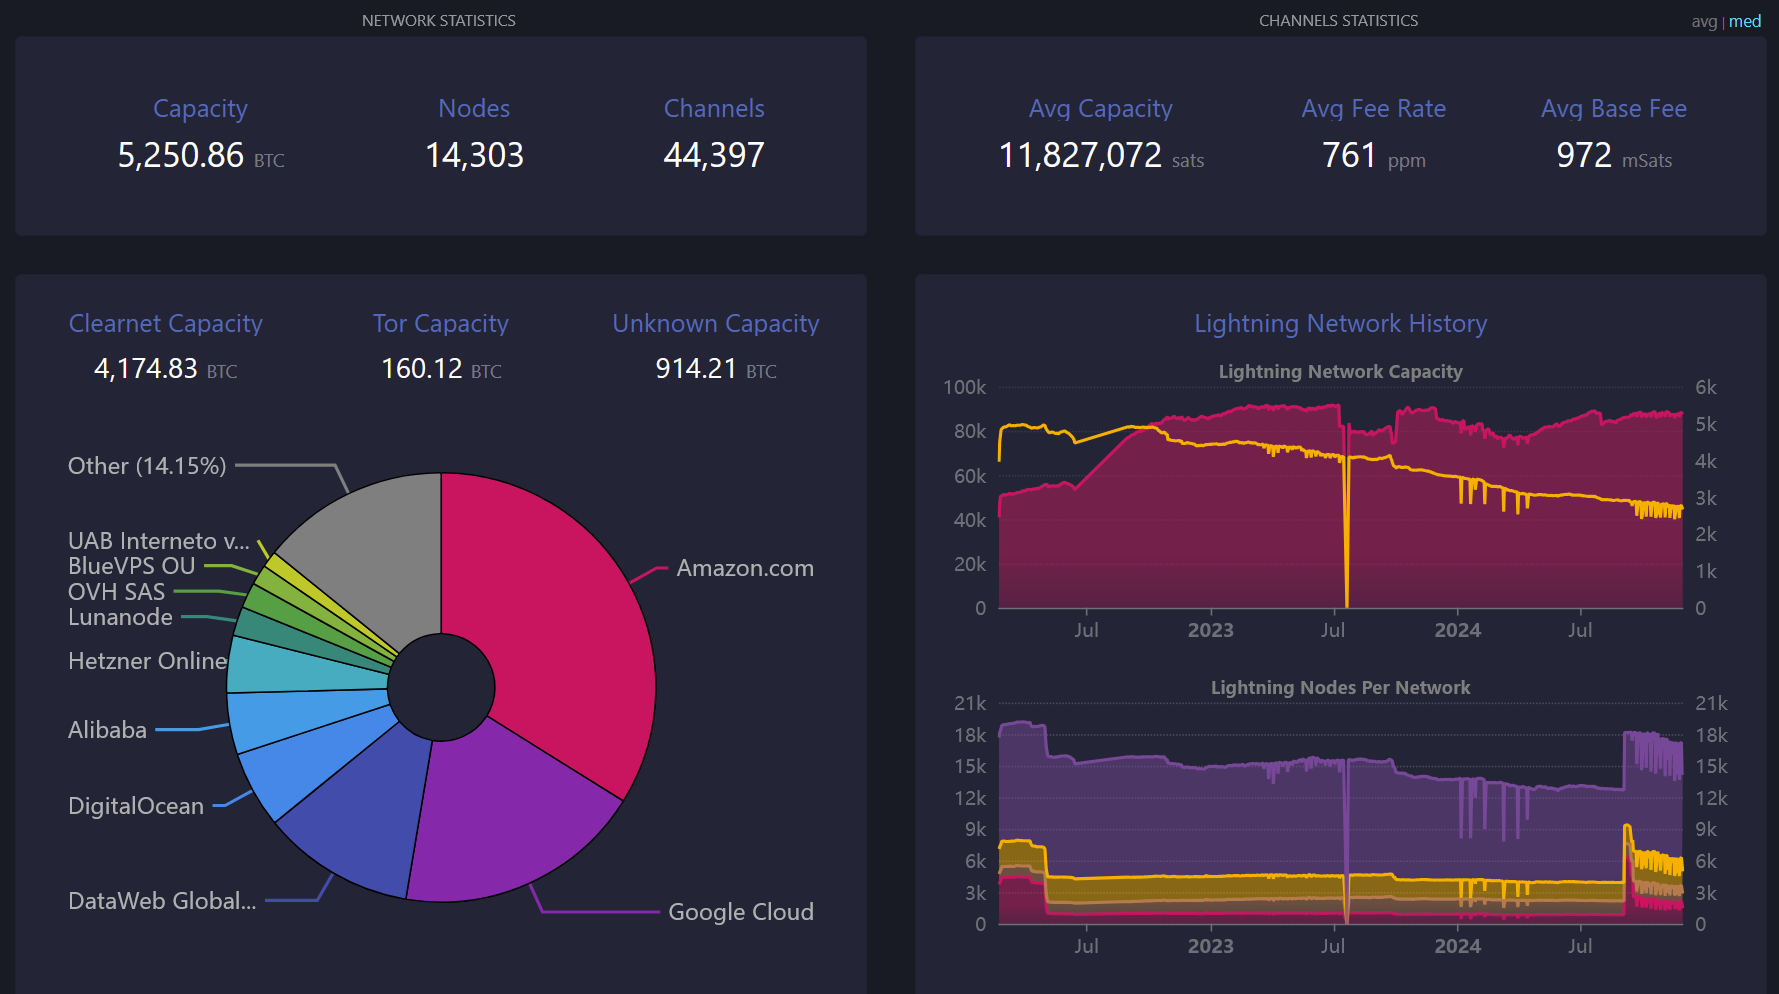
Task: Click the Other (14.15%) label
Action: (x=147, y=466)
